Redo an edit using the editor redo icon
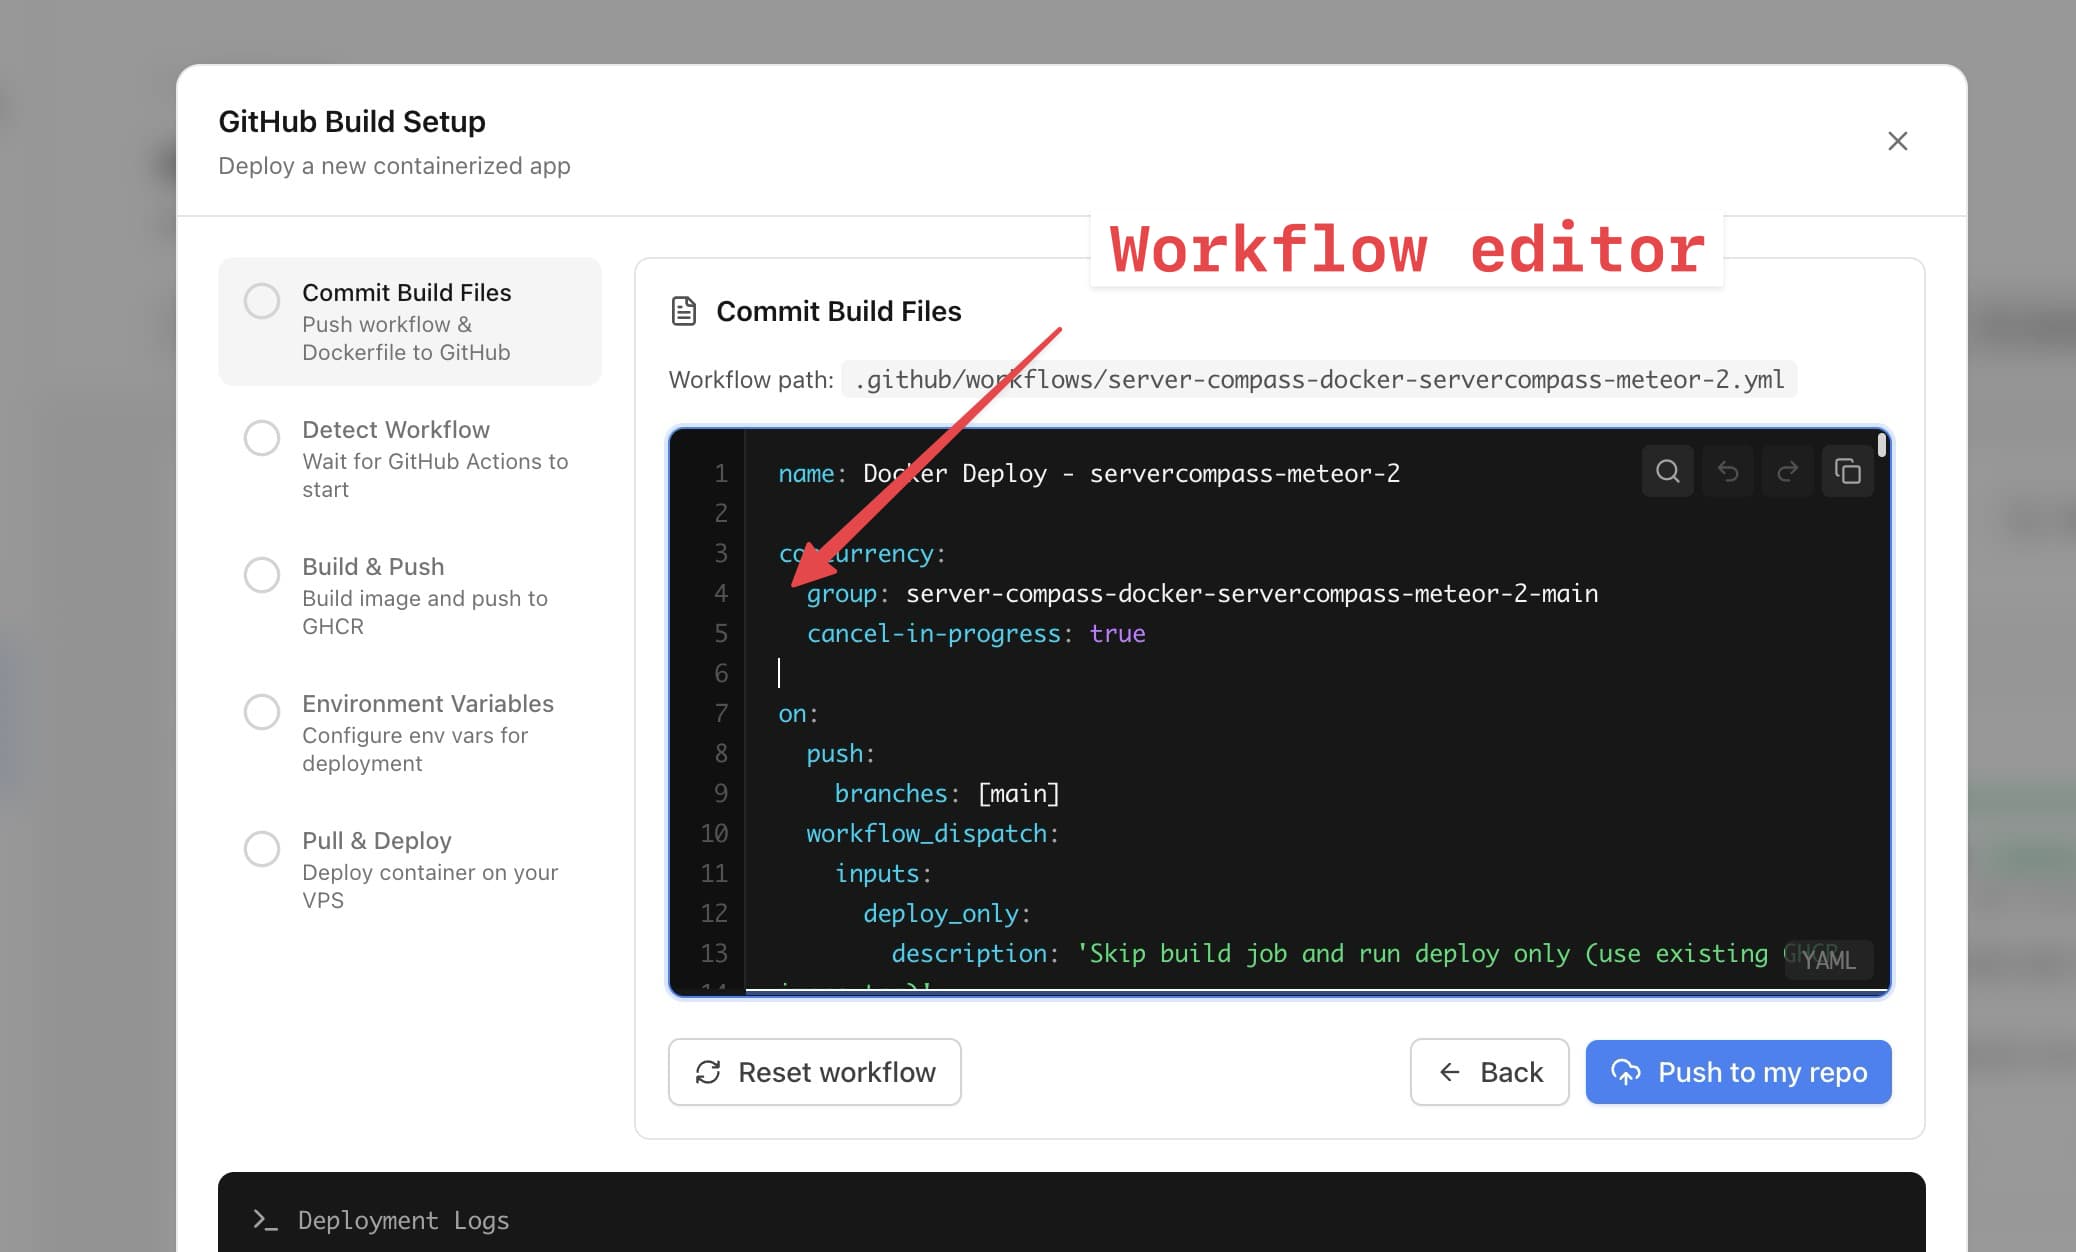Screen dimensions: 2076x1252 1787,471
